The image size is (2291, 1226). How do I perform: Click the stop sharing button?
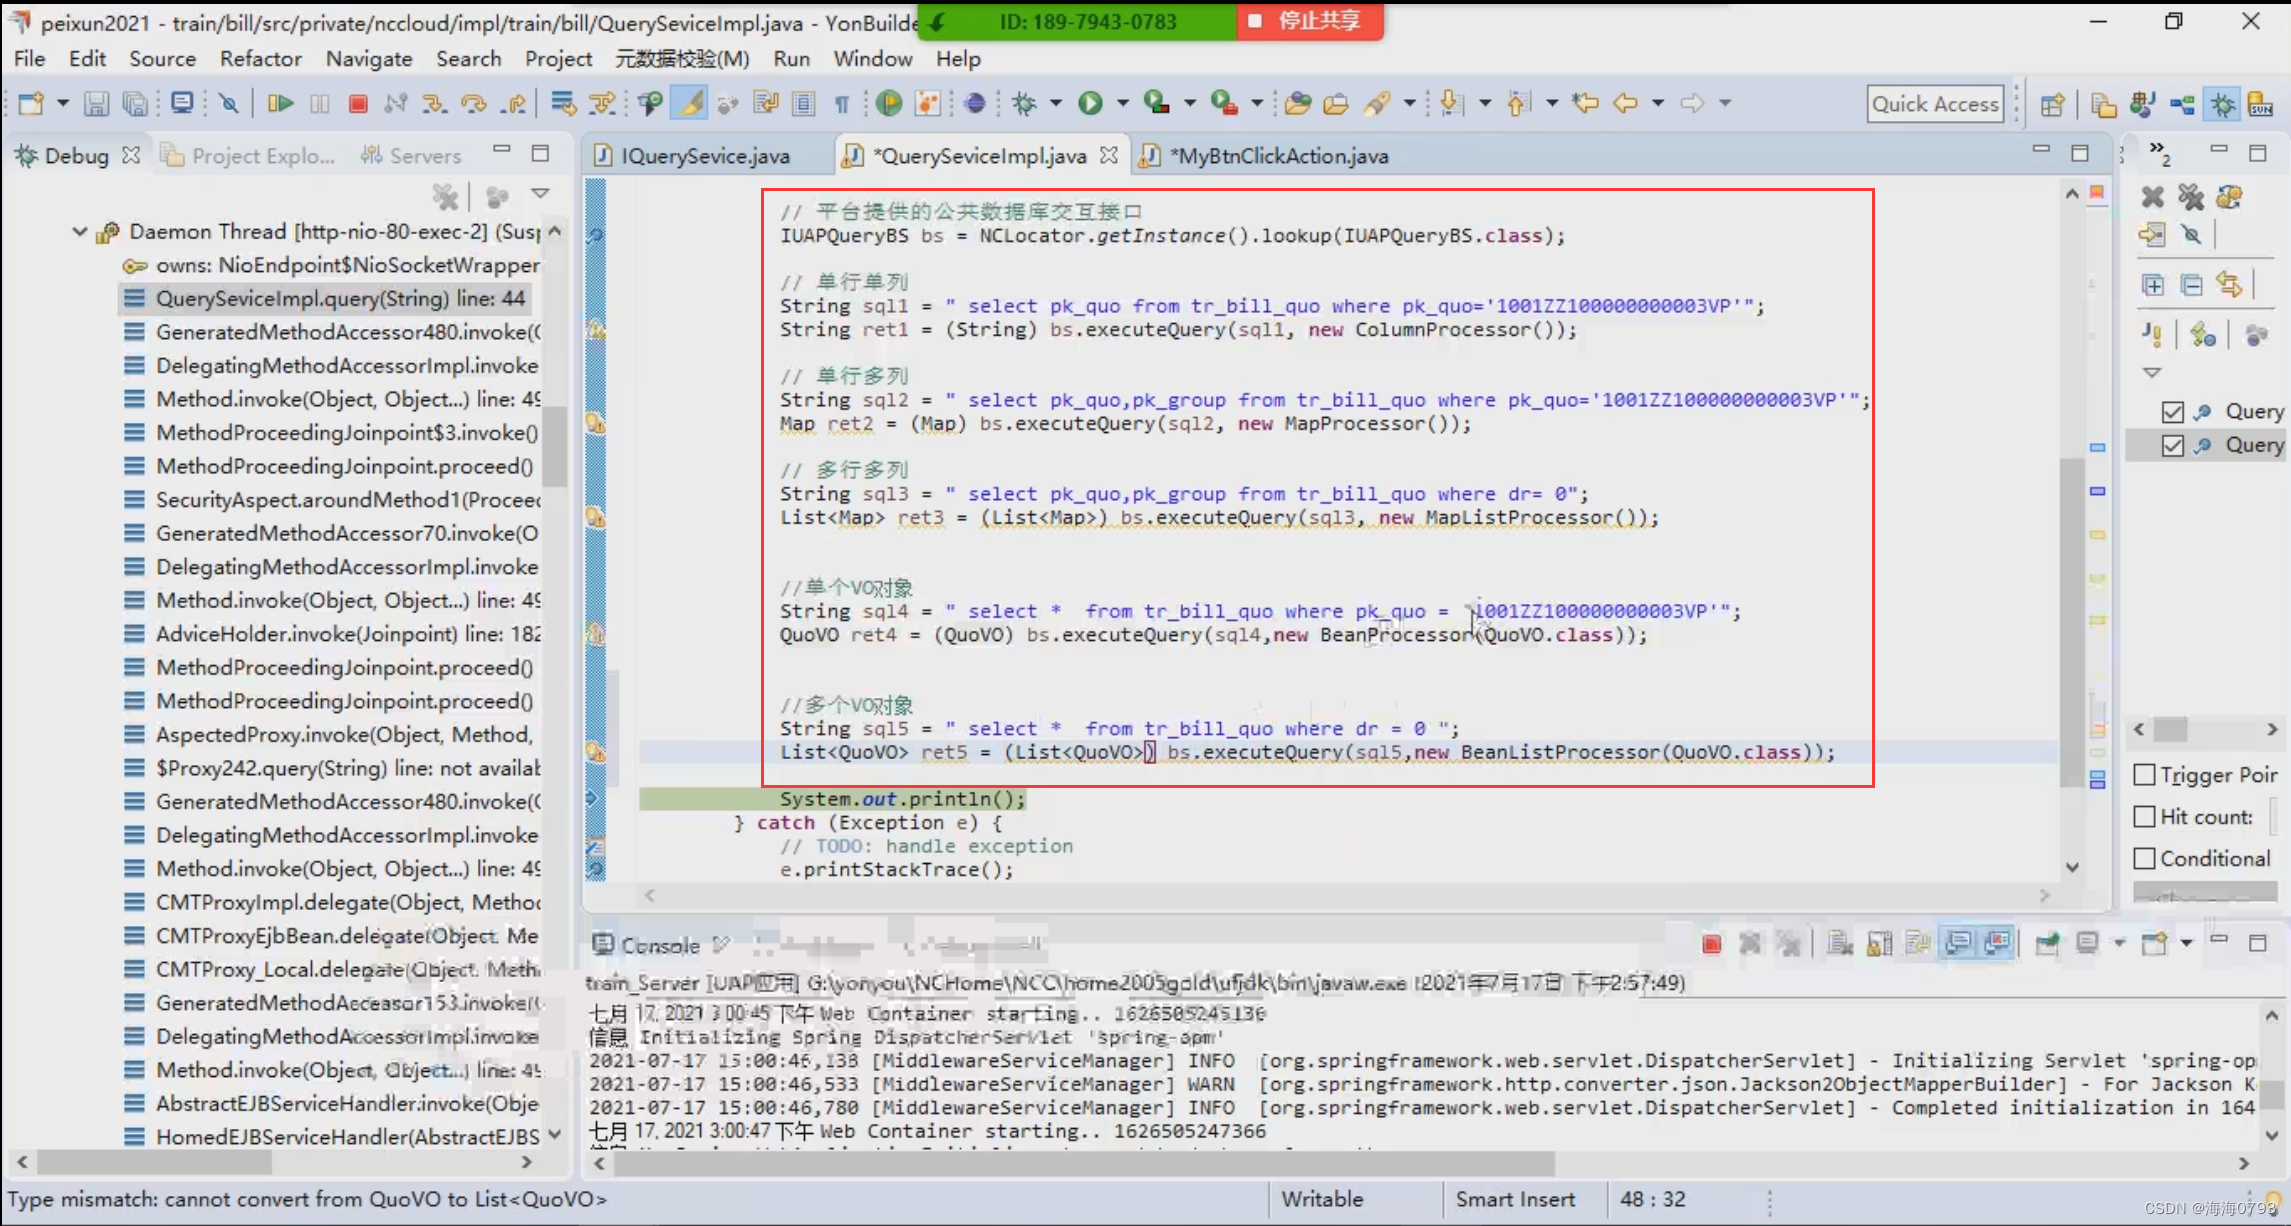(1309, 21)
